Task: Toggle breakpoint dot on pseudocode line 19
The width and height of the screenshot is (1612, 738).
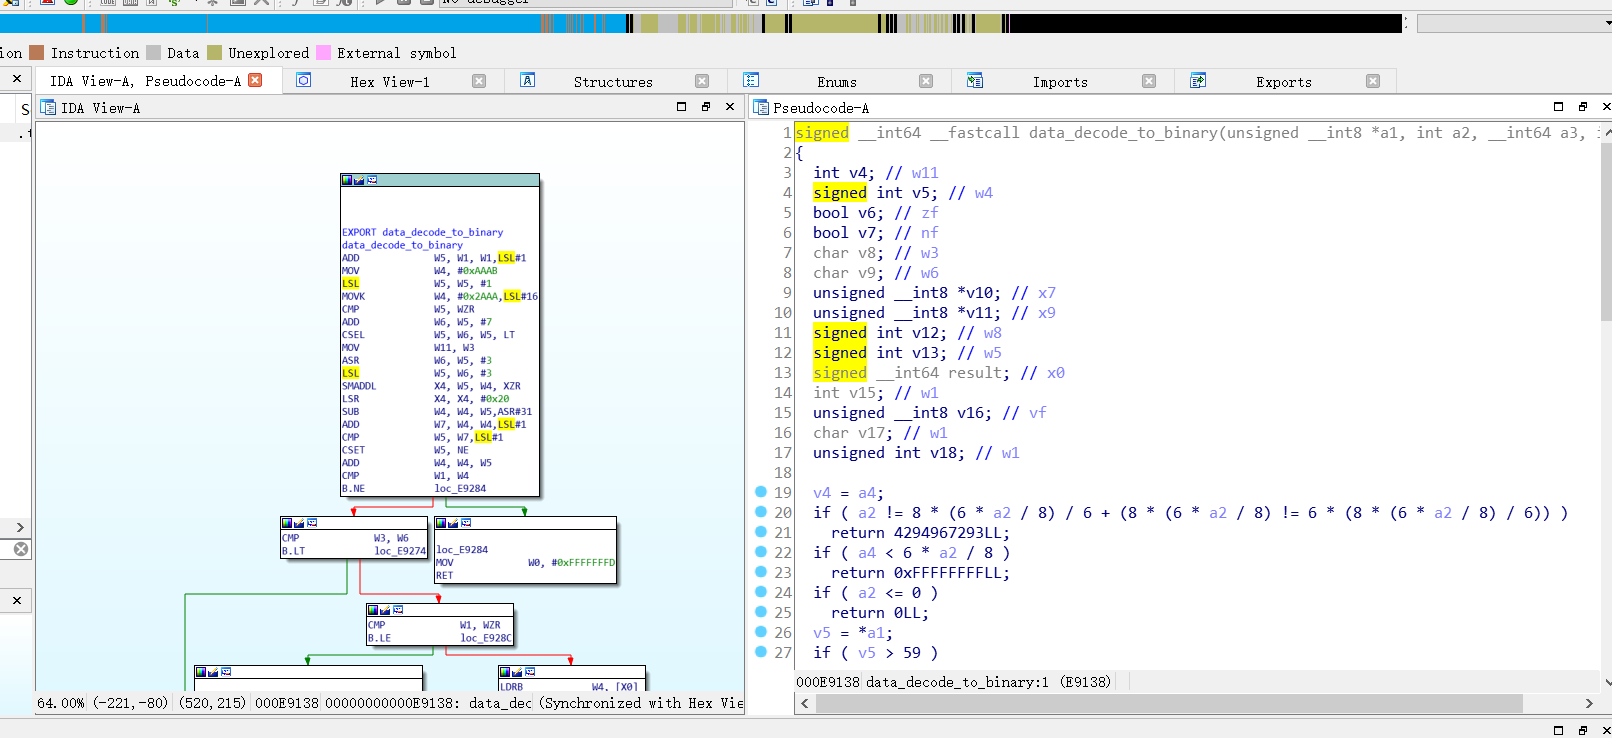Action: coord(761,492)
